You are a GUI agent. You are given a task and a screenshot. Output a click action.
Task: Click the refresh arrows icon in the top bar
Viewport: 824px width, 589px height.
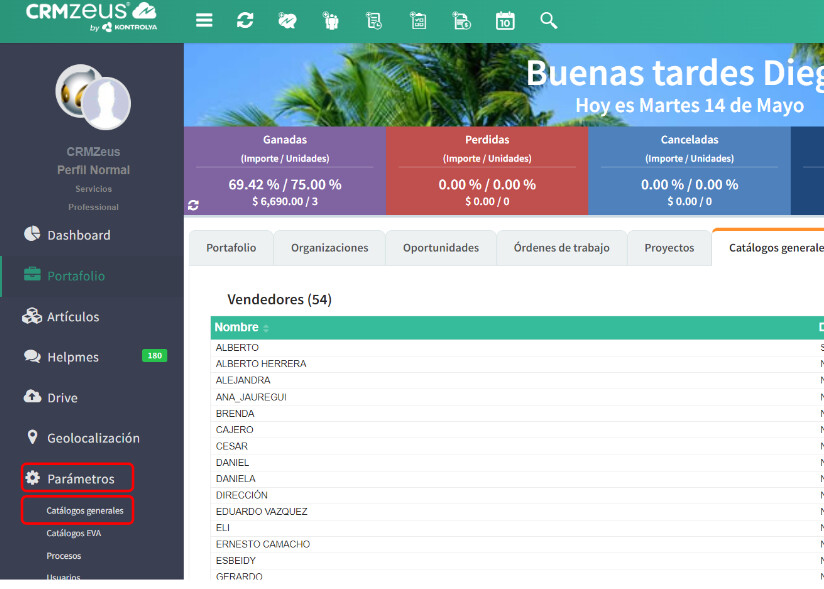(x=245, y=20)
